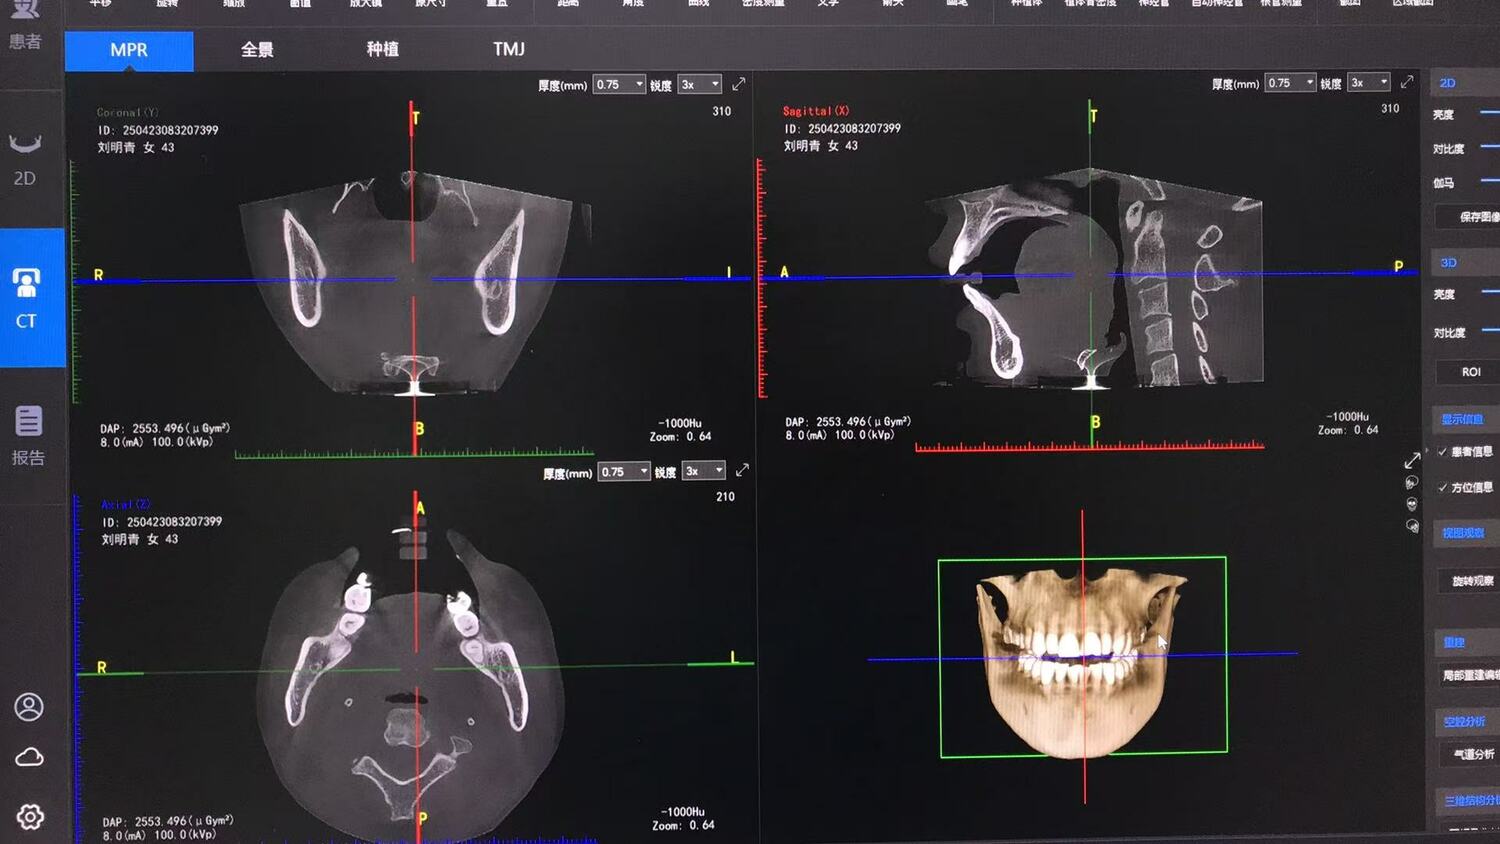Switch to the TMJ tab

508,49
